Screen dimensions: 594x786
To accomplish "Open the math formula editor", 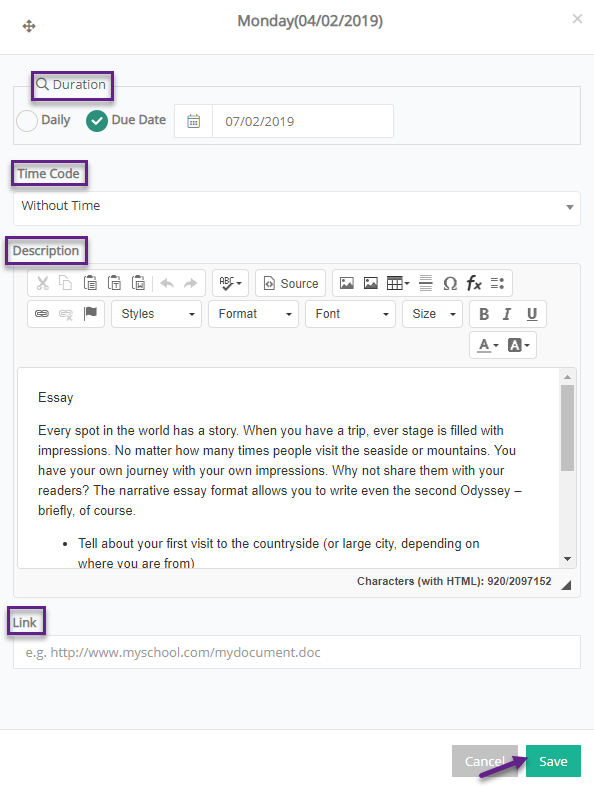I will 474,283.
